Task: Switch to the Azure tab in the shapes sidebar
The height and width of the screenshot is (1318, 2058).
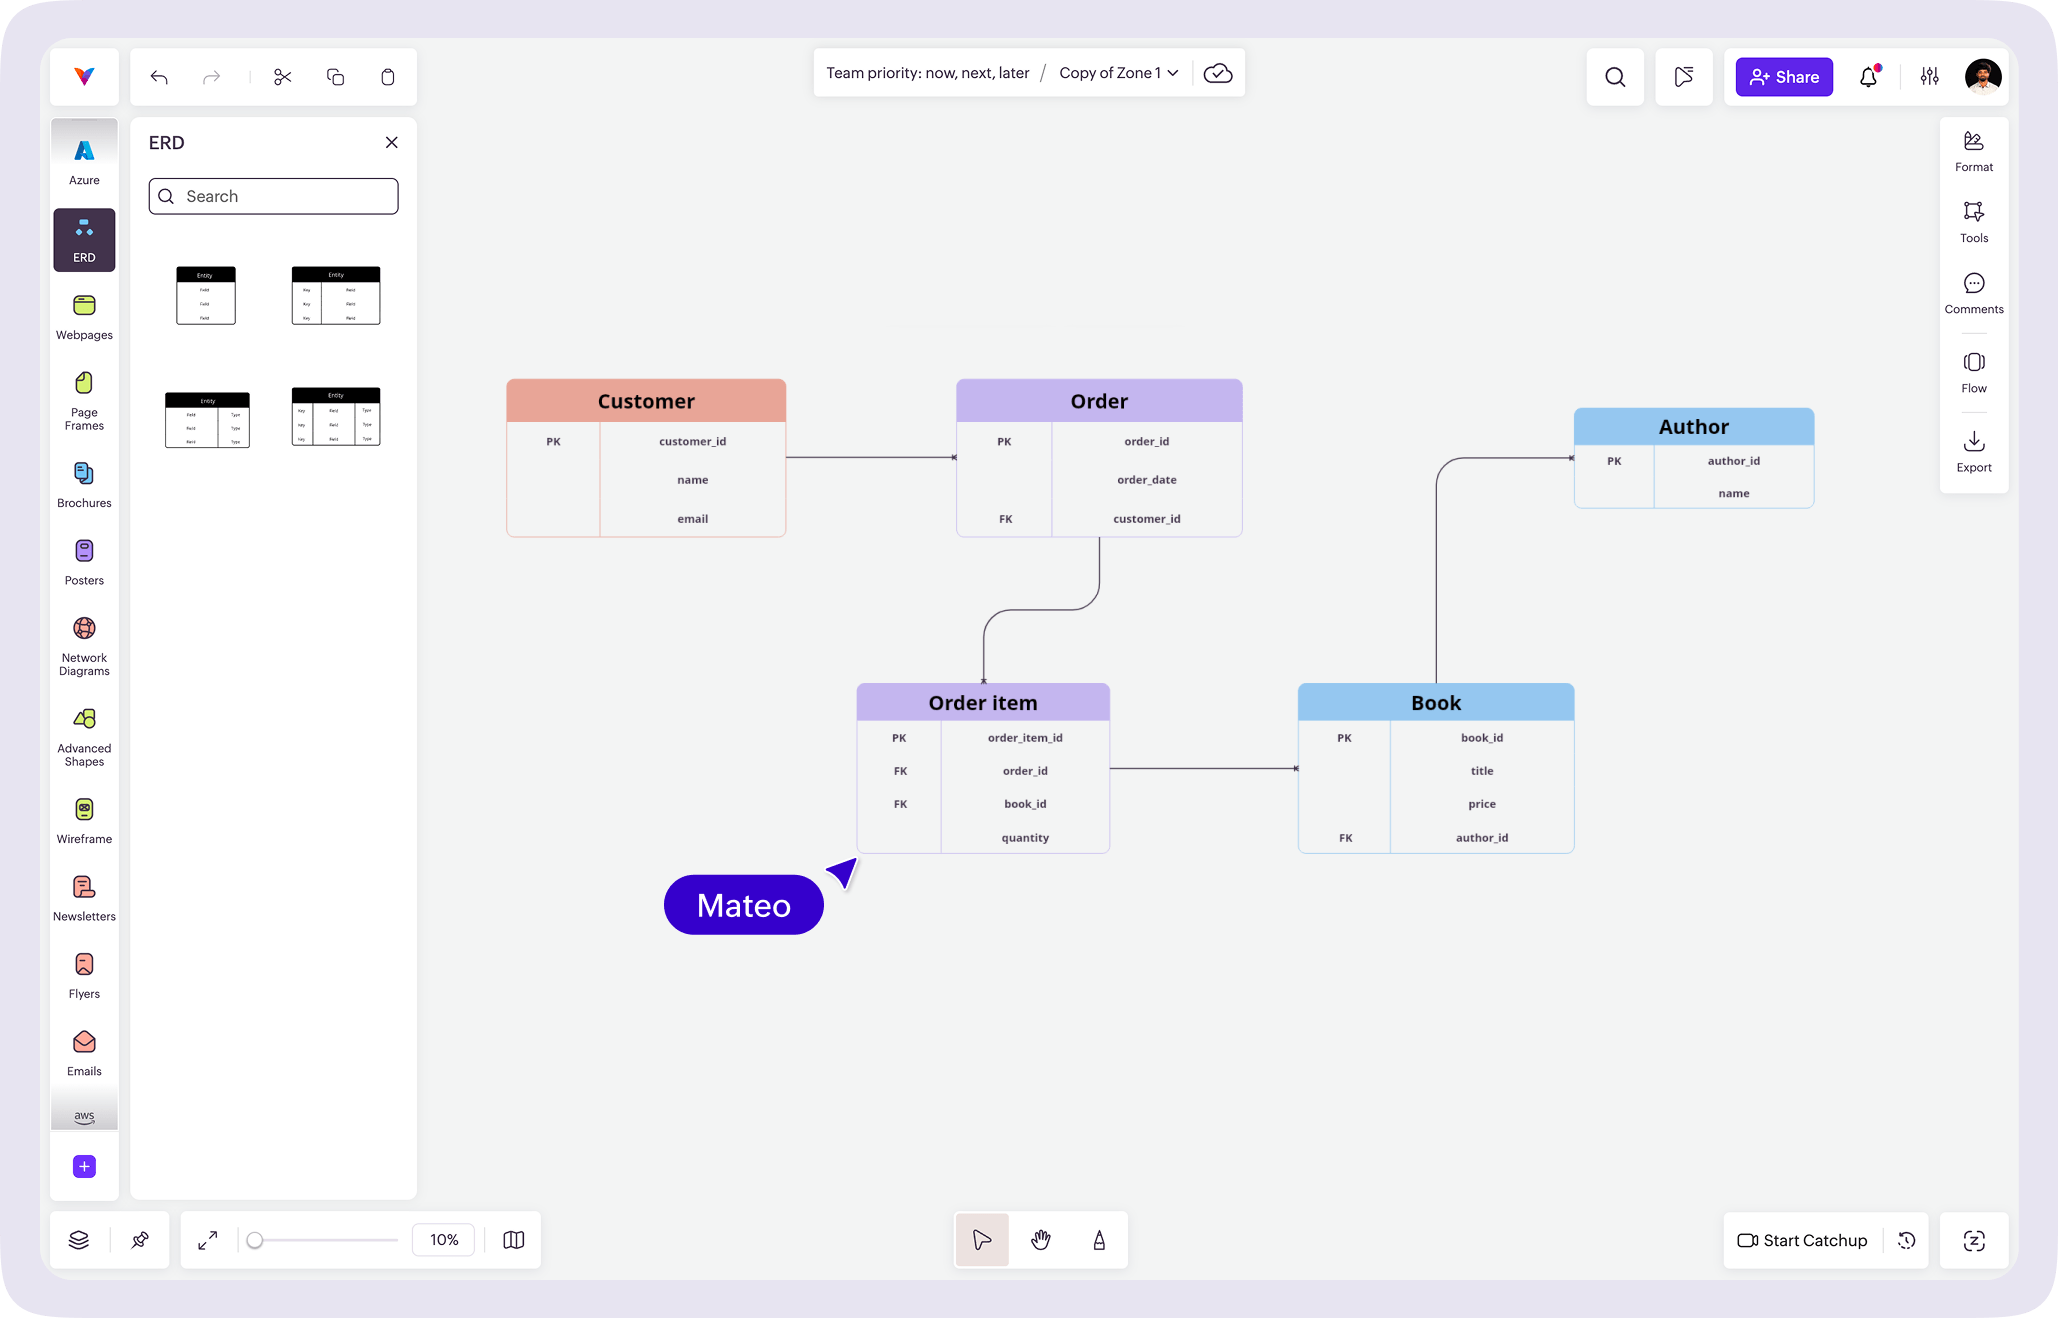Action: 83,156
